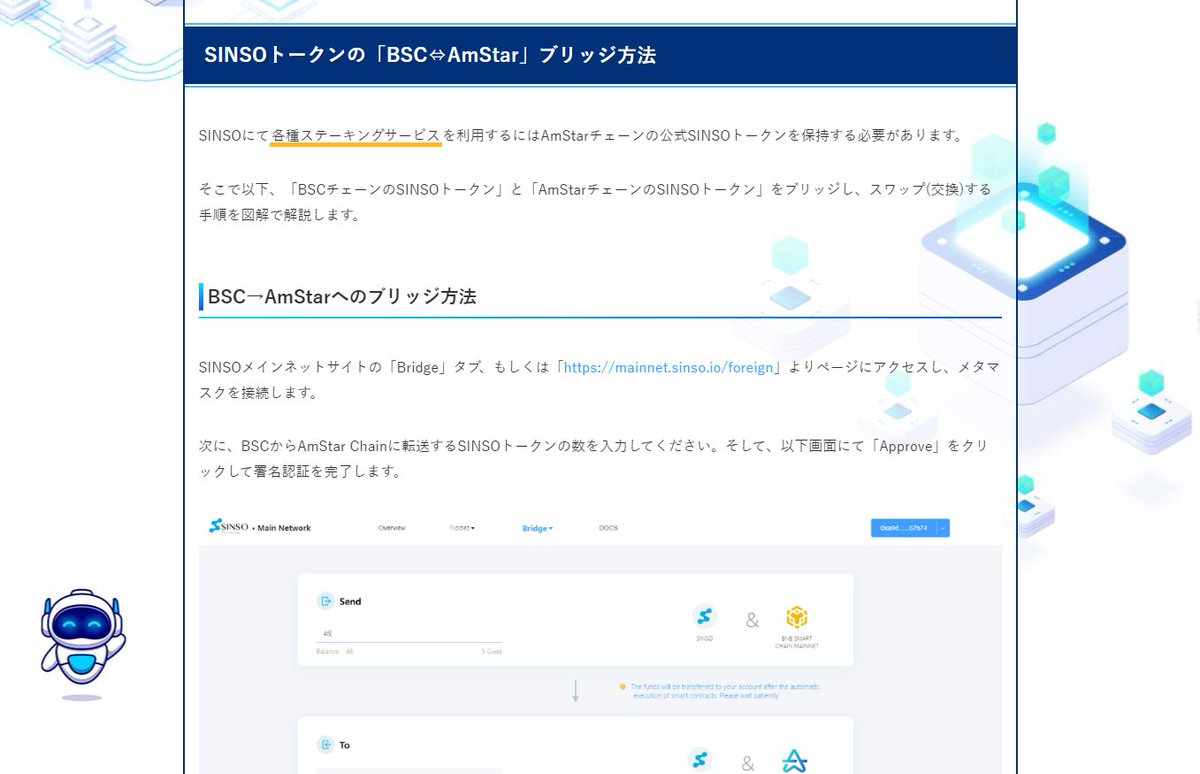
Task: Click the 'Main Network' label text
Action: (x=283, y=528)
